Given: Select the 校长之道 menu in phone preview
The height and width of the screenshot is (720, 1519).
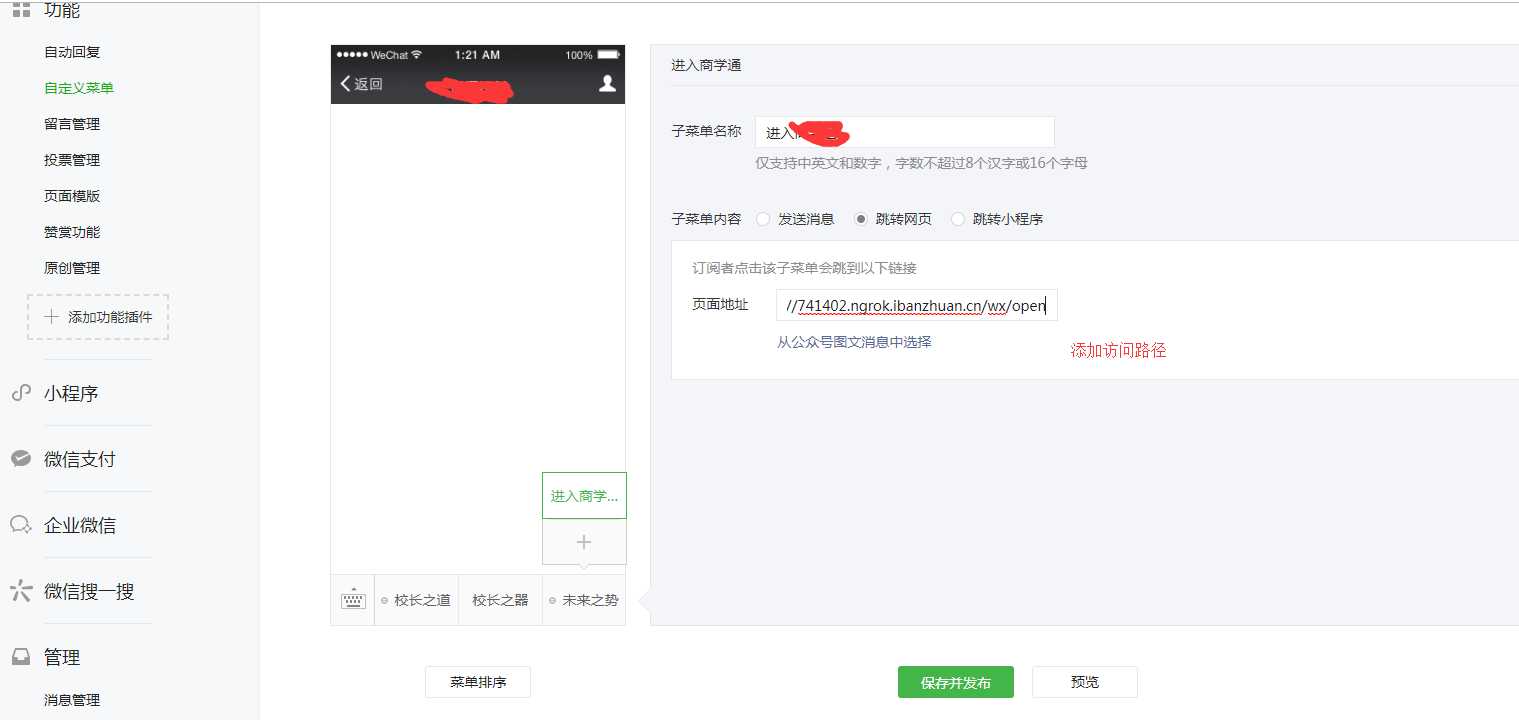Looking at the screenshot, I should (416, 600).
